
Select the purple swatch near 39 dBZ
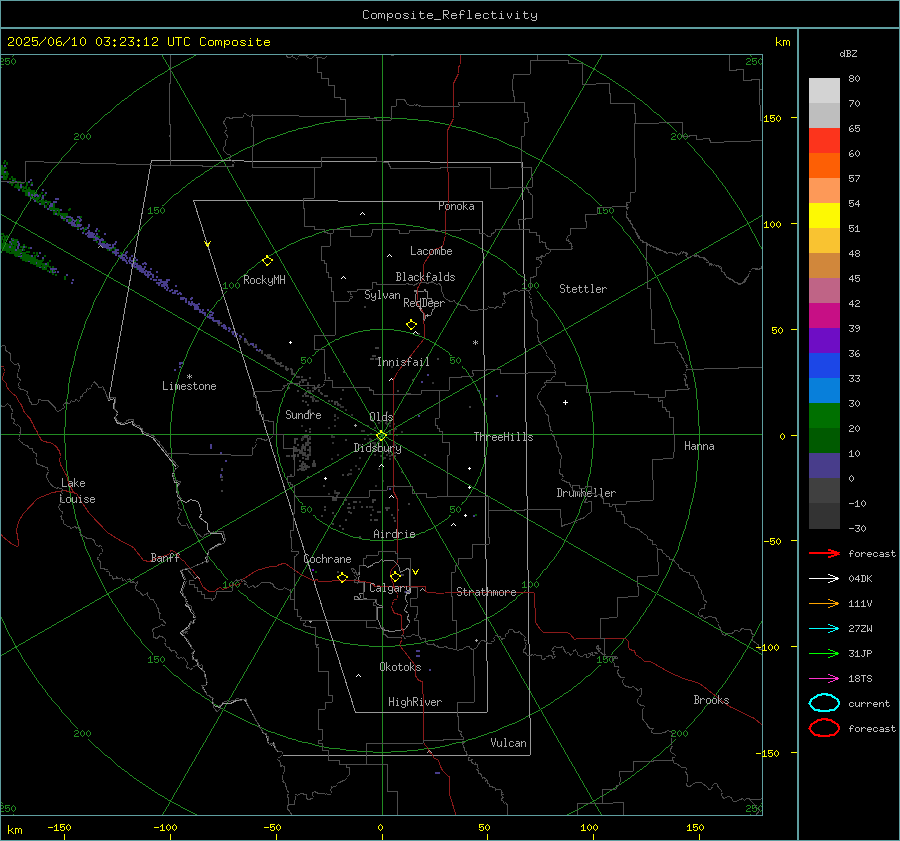[824, 340]
